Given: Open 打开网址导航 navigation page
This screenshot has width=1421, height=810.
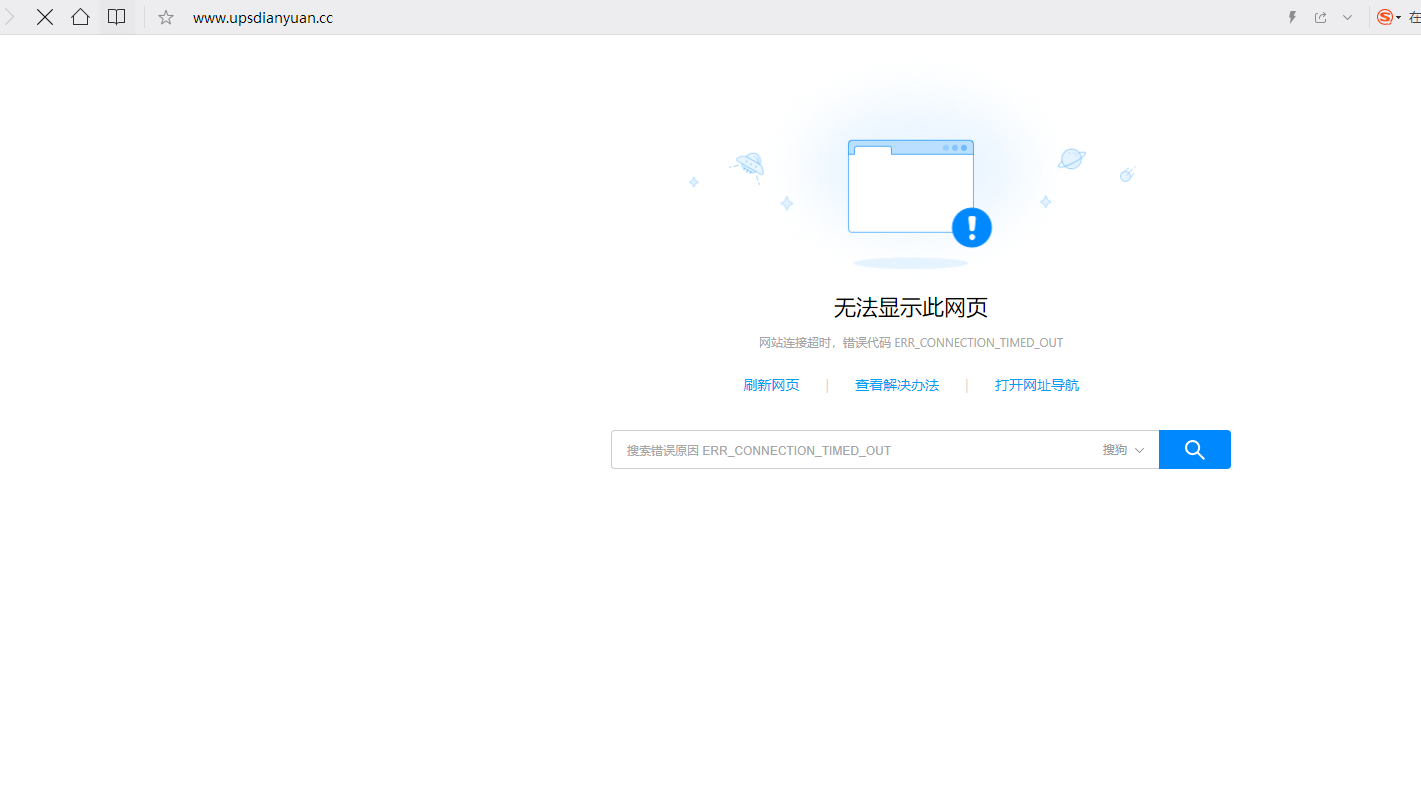Looking at the screenshot, I should [1037, 385].
